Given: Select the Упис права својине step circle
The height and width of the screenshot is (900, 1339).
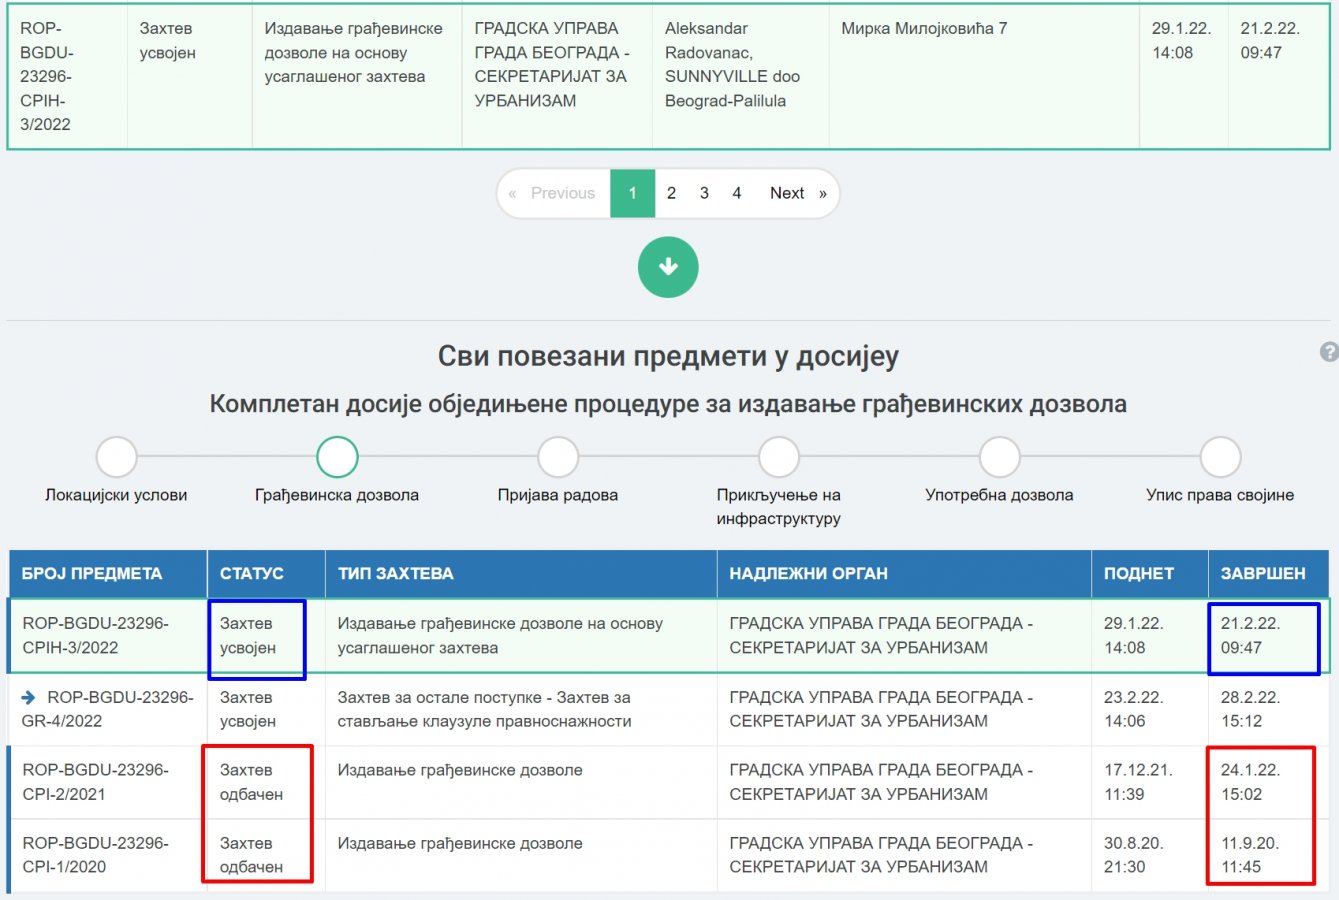Looking at the screenshot, I should point(1220,457).
